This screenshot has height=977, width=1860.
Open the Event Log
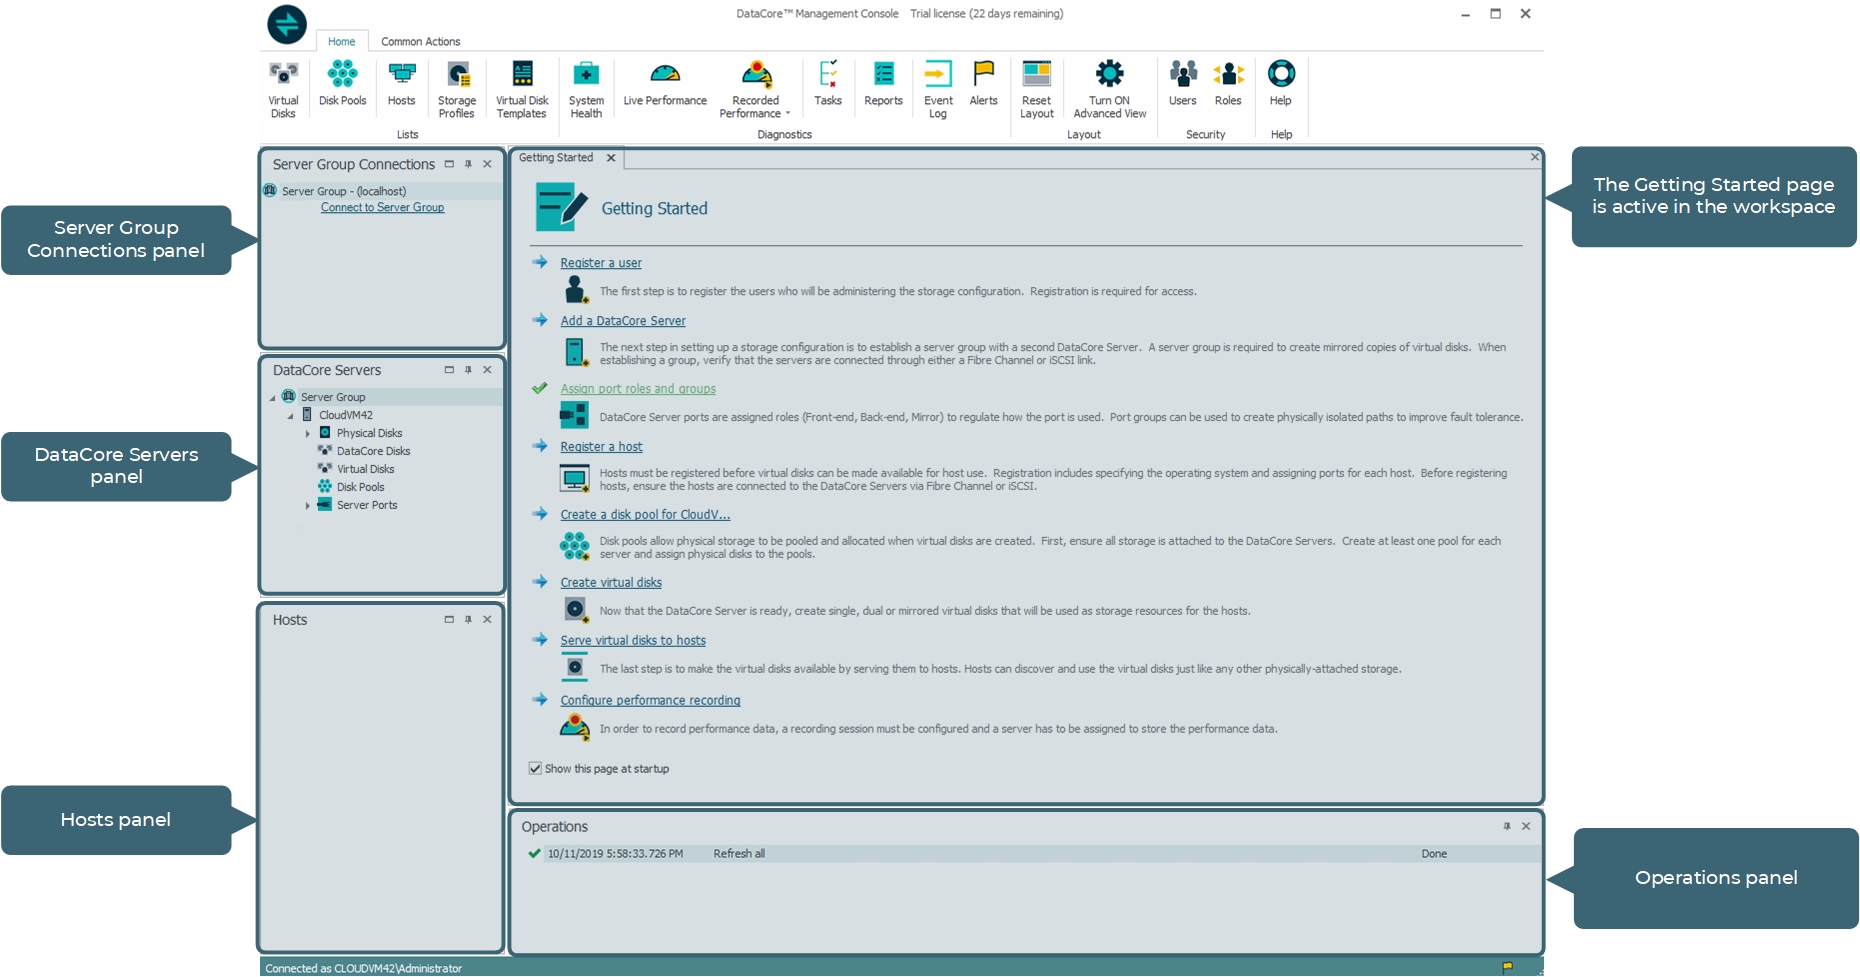click(x=937, y=85)
